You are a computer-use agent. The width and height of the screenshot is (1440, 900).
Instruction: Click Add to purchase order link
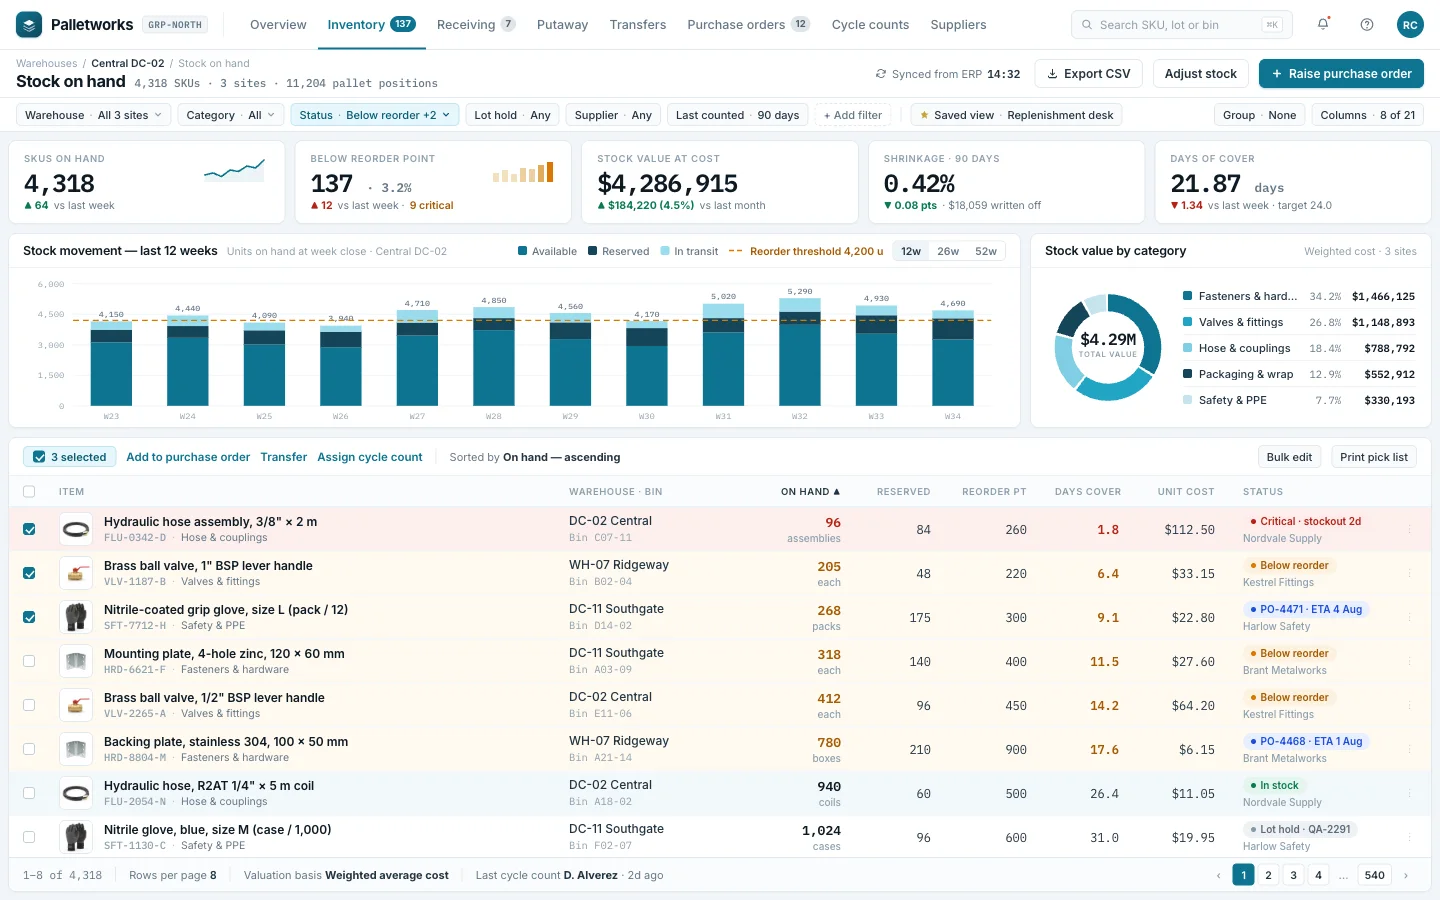pyautogui.click(x=188, y=457)
